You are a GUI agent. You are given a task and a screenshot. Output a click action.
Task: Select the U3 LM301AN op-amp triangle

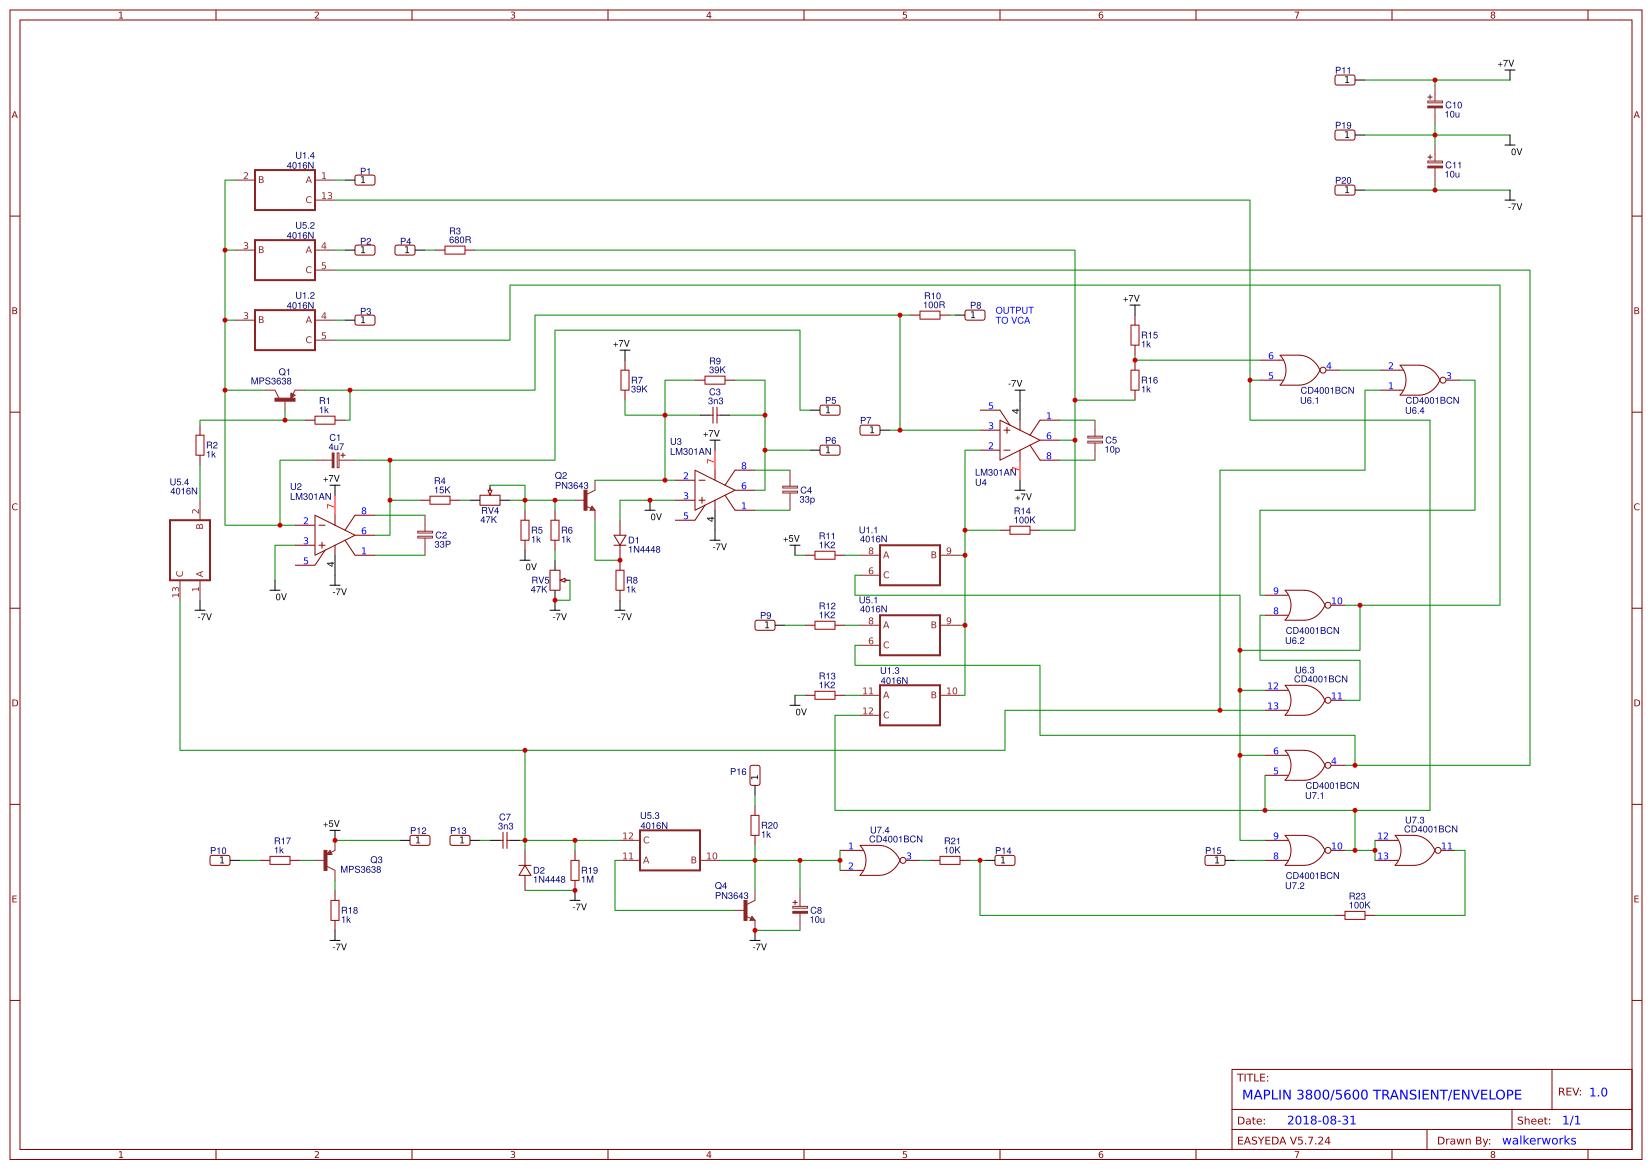point(714,490)
